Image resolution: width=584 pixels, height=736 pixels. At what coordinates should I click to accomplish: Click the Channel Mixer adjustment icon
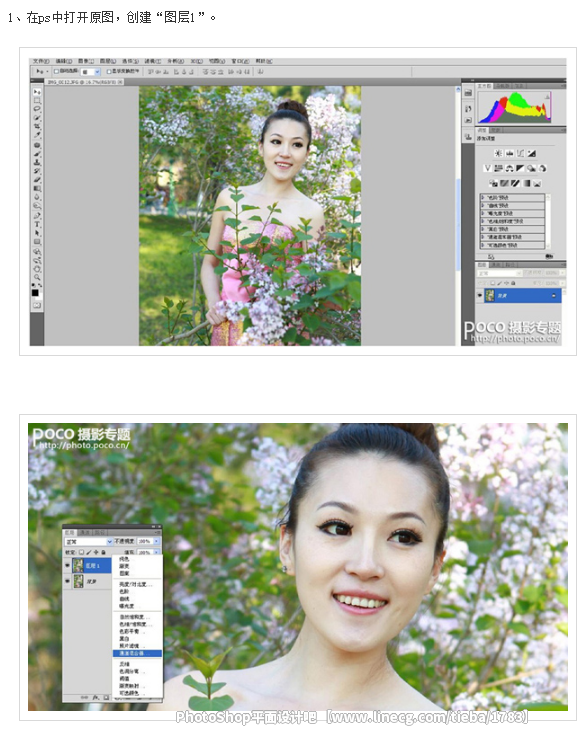click(x=543, y=168)
